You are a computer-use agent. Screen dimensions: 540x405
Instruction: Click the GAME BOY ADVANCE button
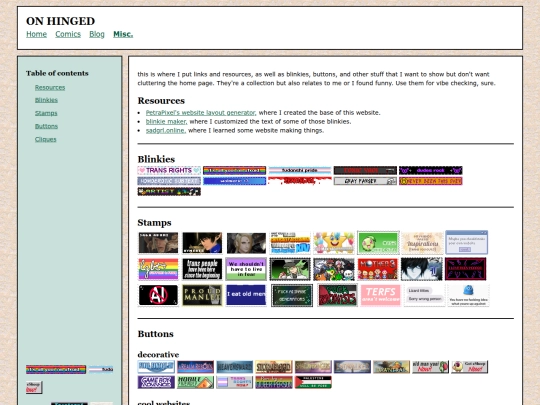(156, 382)
